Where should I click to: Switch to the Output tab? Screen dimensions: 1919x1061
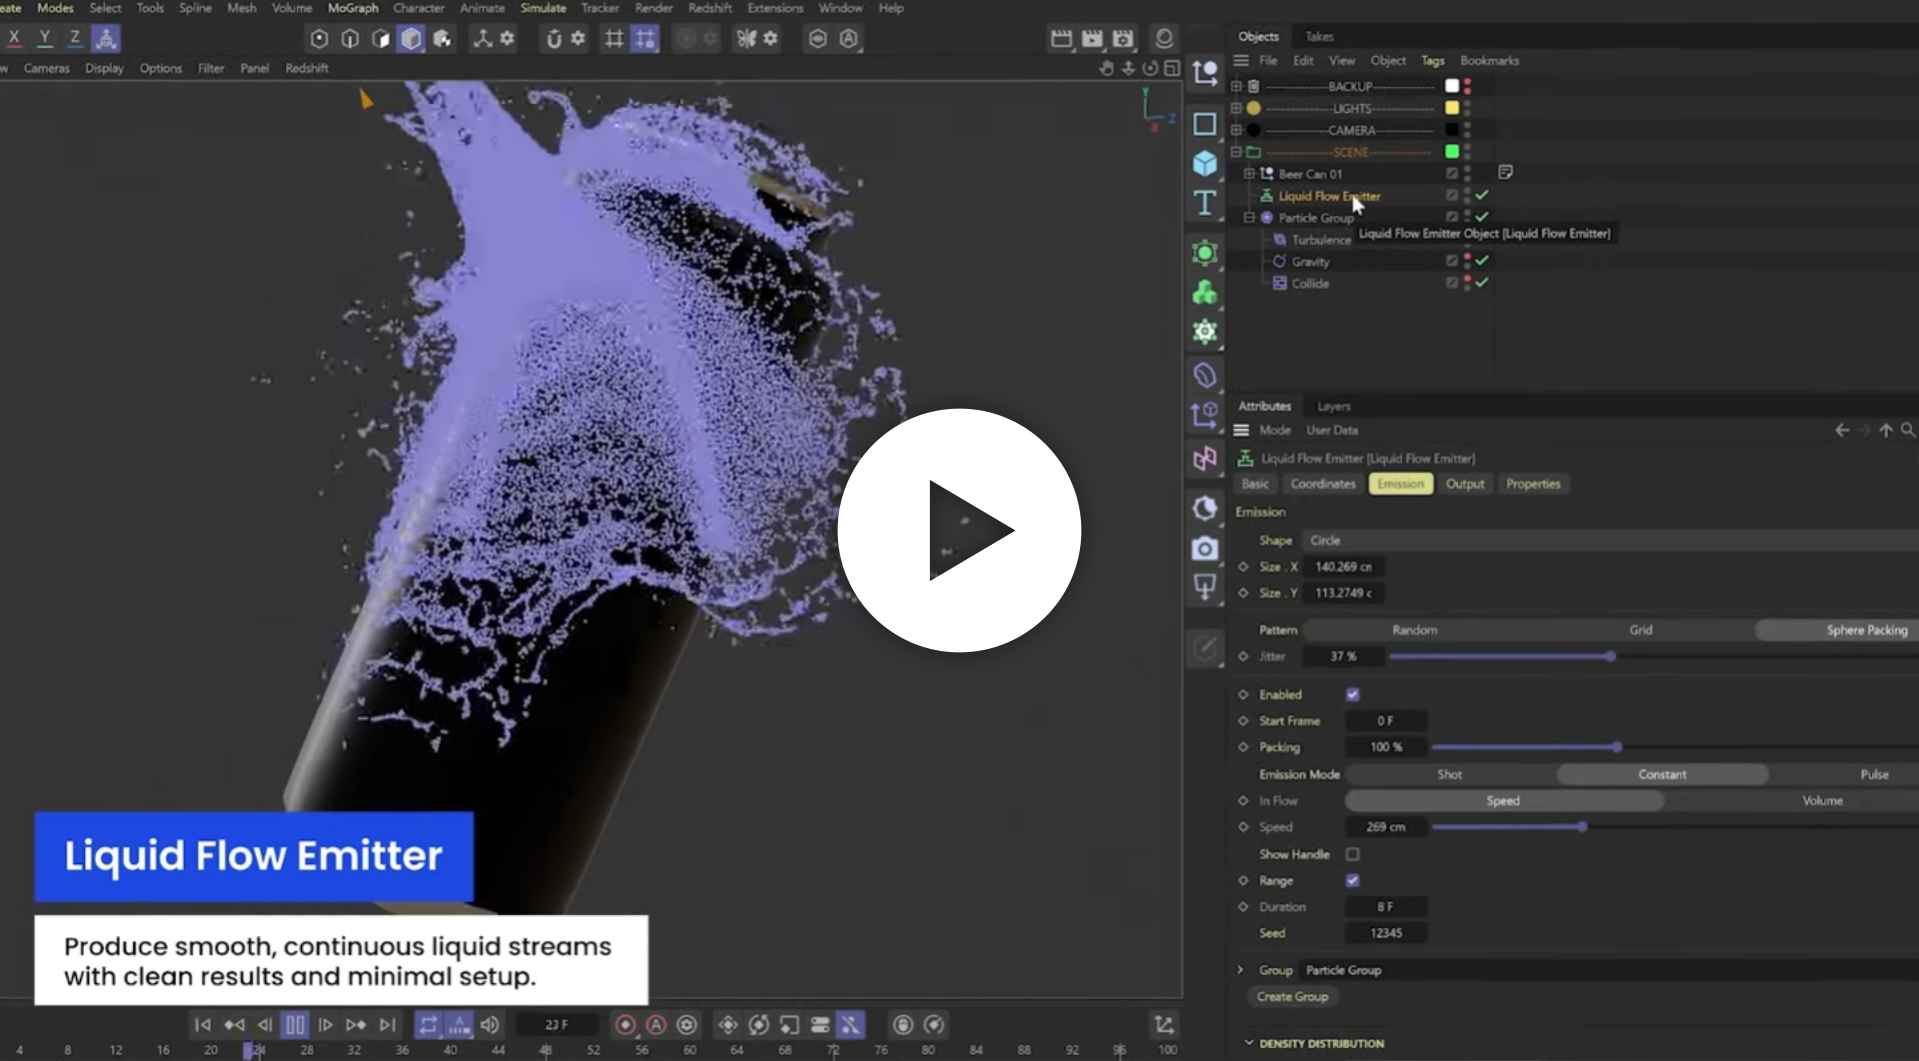(1464, 484)
